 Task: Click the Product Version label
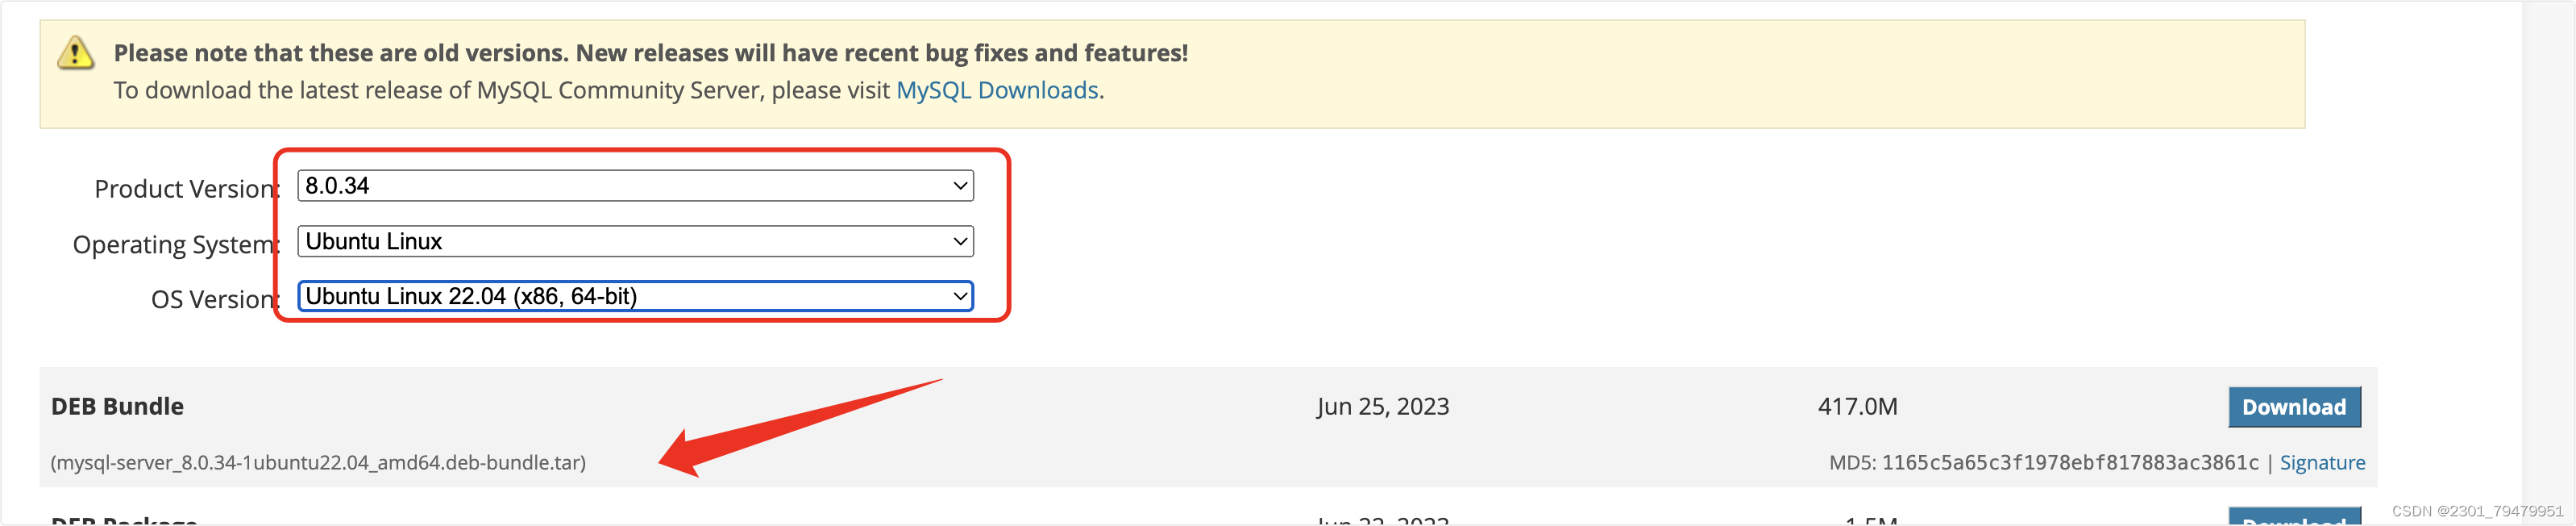[x=186, y=189]
